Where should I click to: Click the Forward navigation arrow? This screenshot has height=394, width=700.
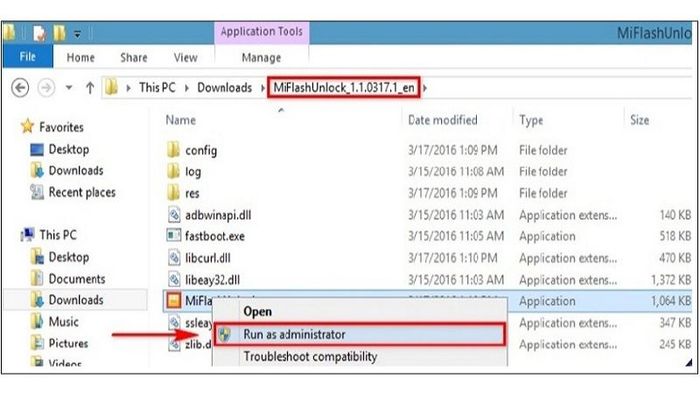click(x=46, y=88)
